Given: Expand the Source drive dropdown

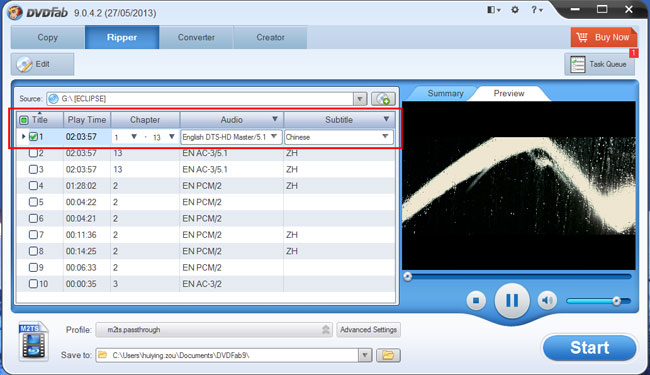Looking at the screenshot, I should tap(360, 99).
